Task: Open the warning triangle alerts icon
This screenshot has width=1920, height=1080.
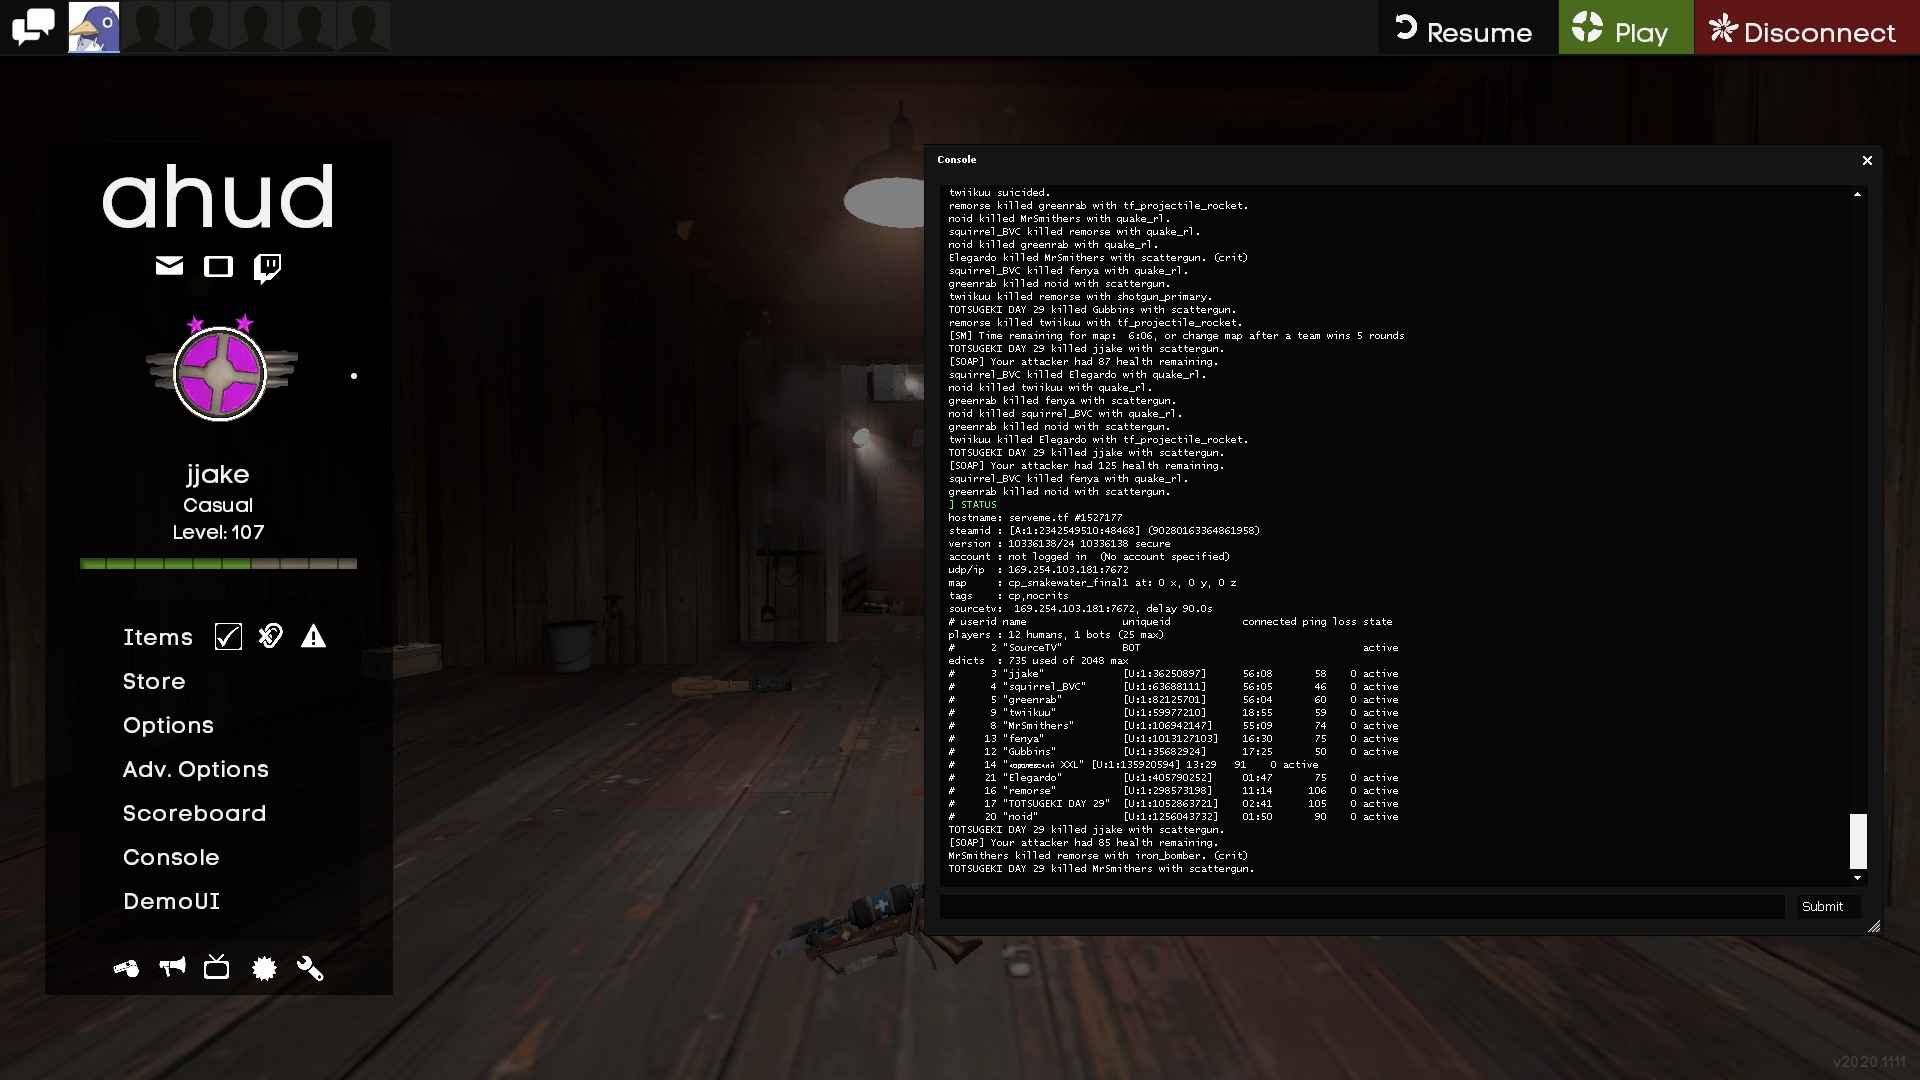Action: [313, 637]
